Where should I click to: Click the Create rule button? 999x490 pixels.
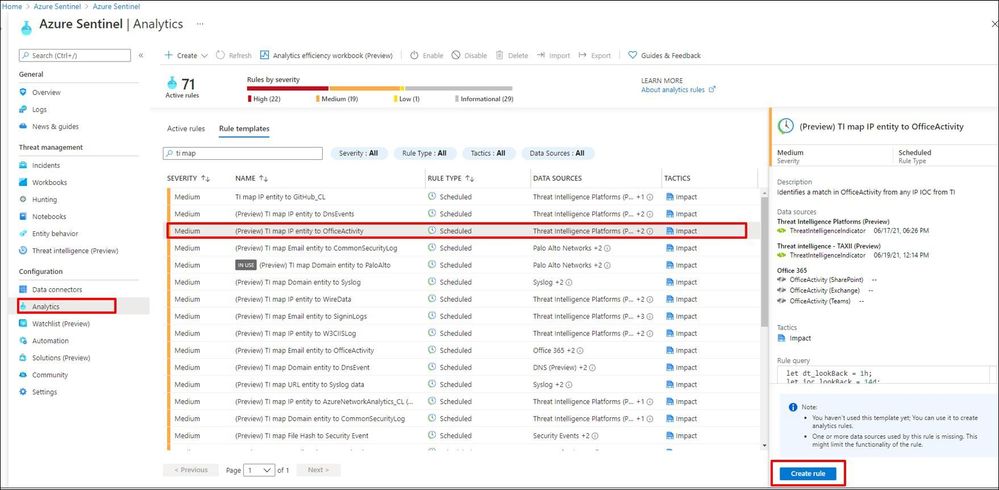pos(808,473)
